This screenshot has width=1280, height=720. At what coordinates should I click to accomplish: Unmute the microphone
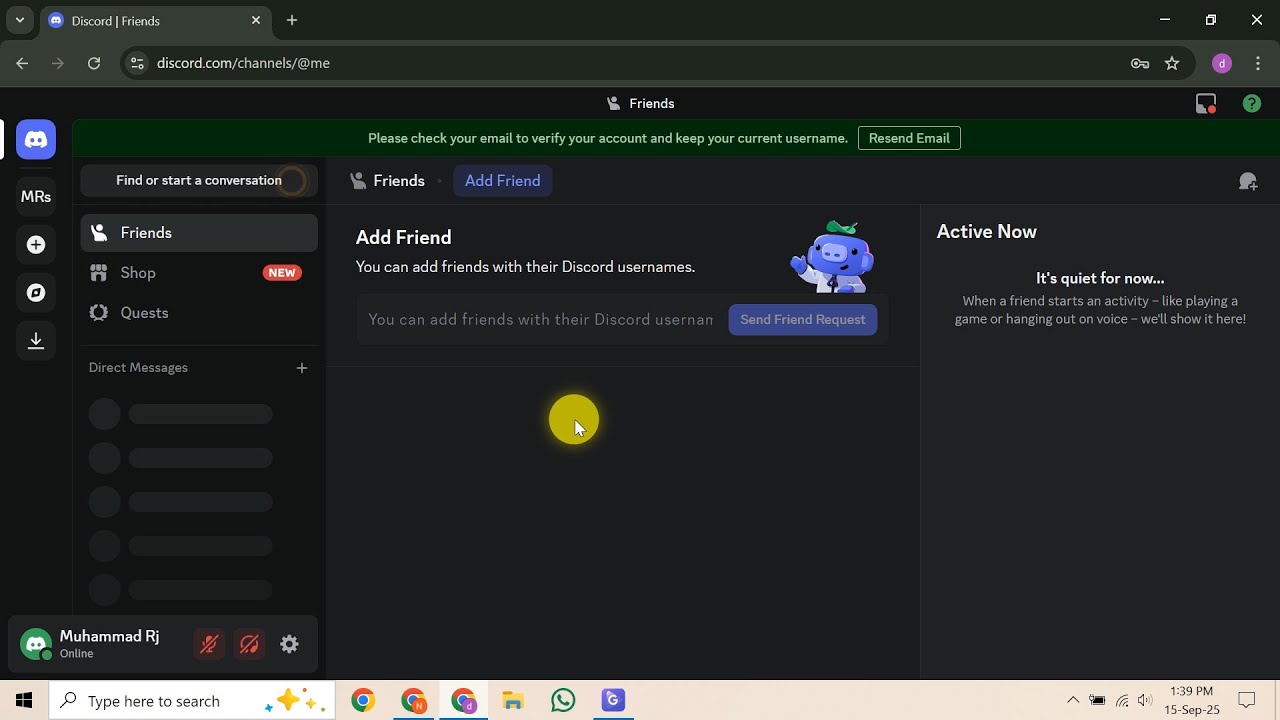click(209, 645)
